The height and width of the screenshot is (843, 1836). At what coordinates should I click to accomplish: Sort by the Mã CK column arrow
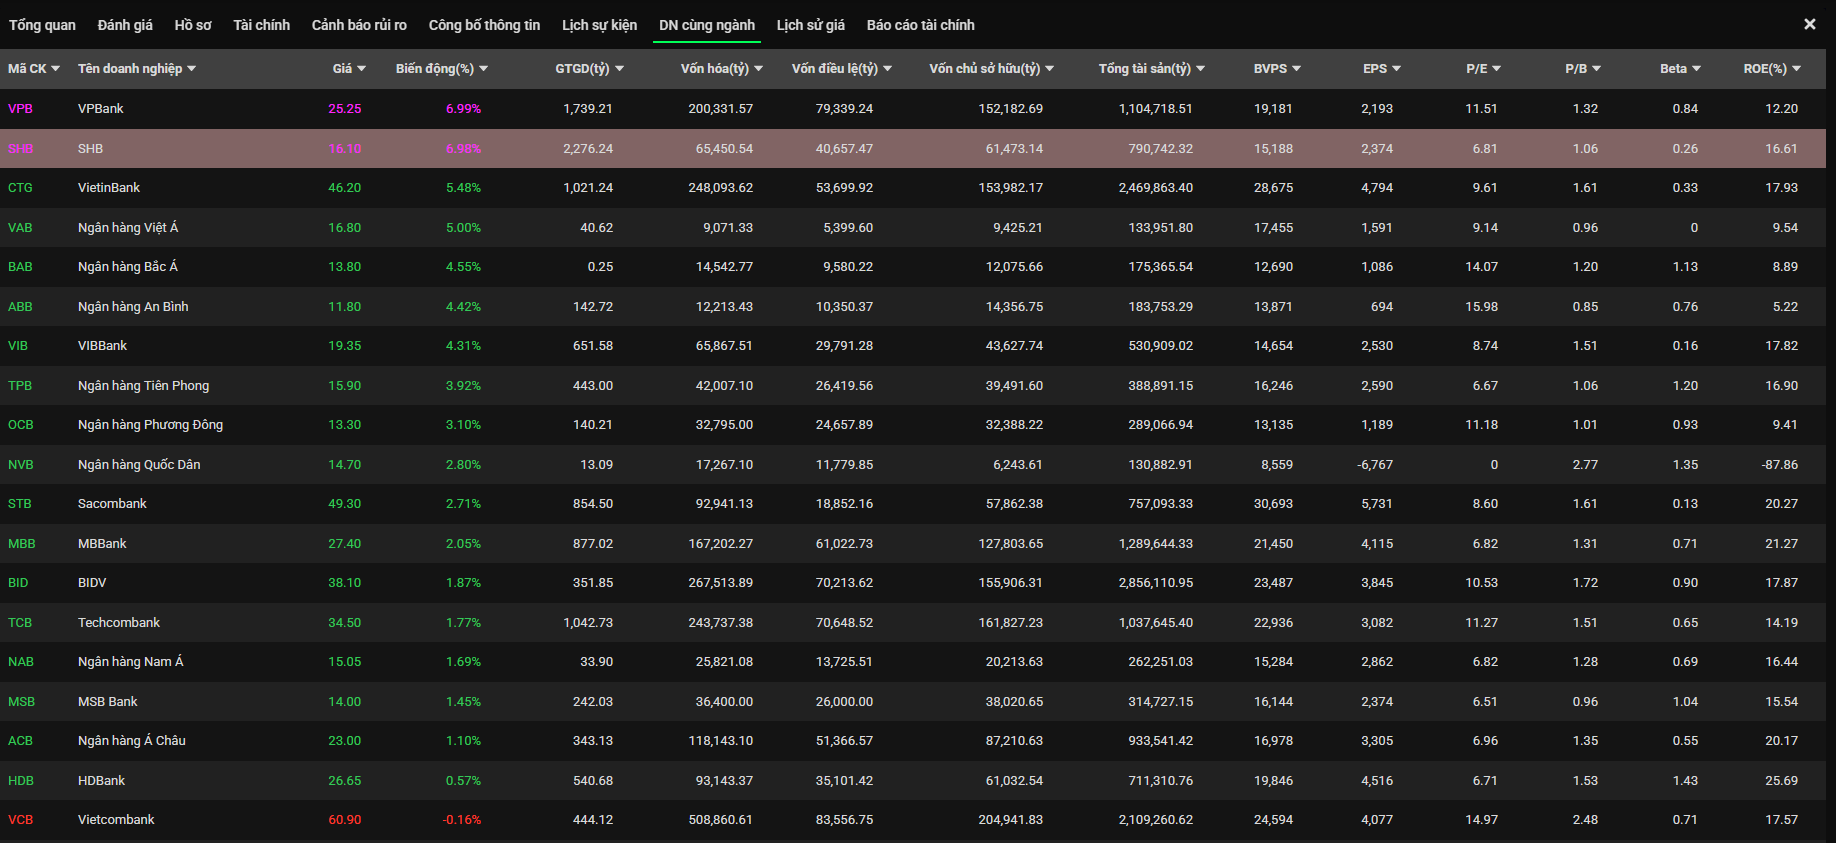(x=55, y=69)
